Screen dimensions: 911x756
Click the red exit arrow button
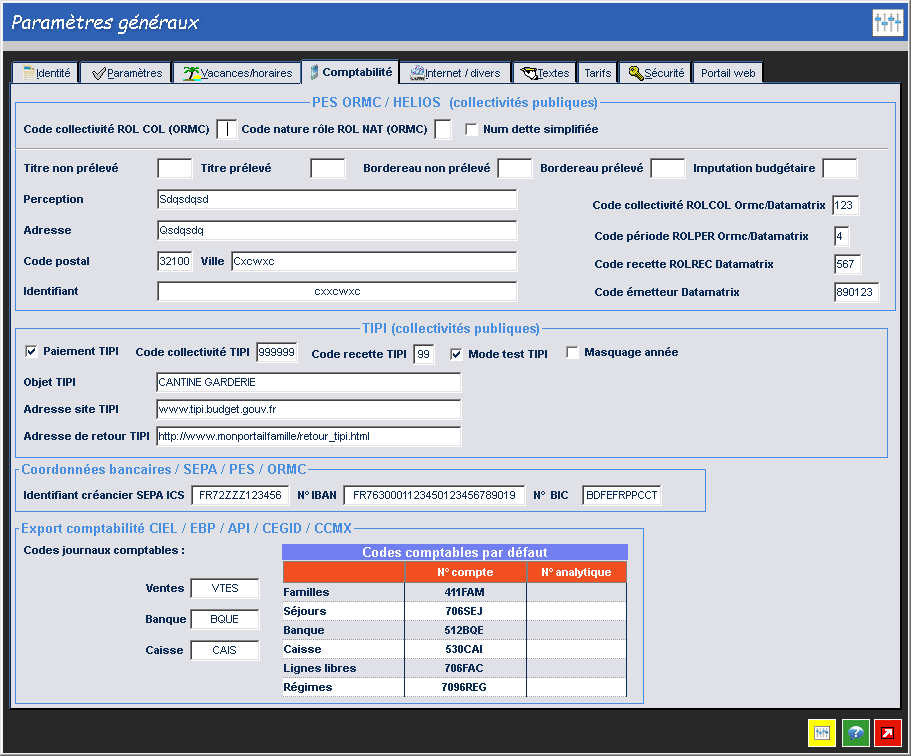coord(888,733)
